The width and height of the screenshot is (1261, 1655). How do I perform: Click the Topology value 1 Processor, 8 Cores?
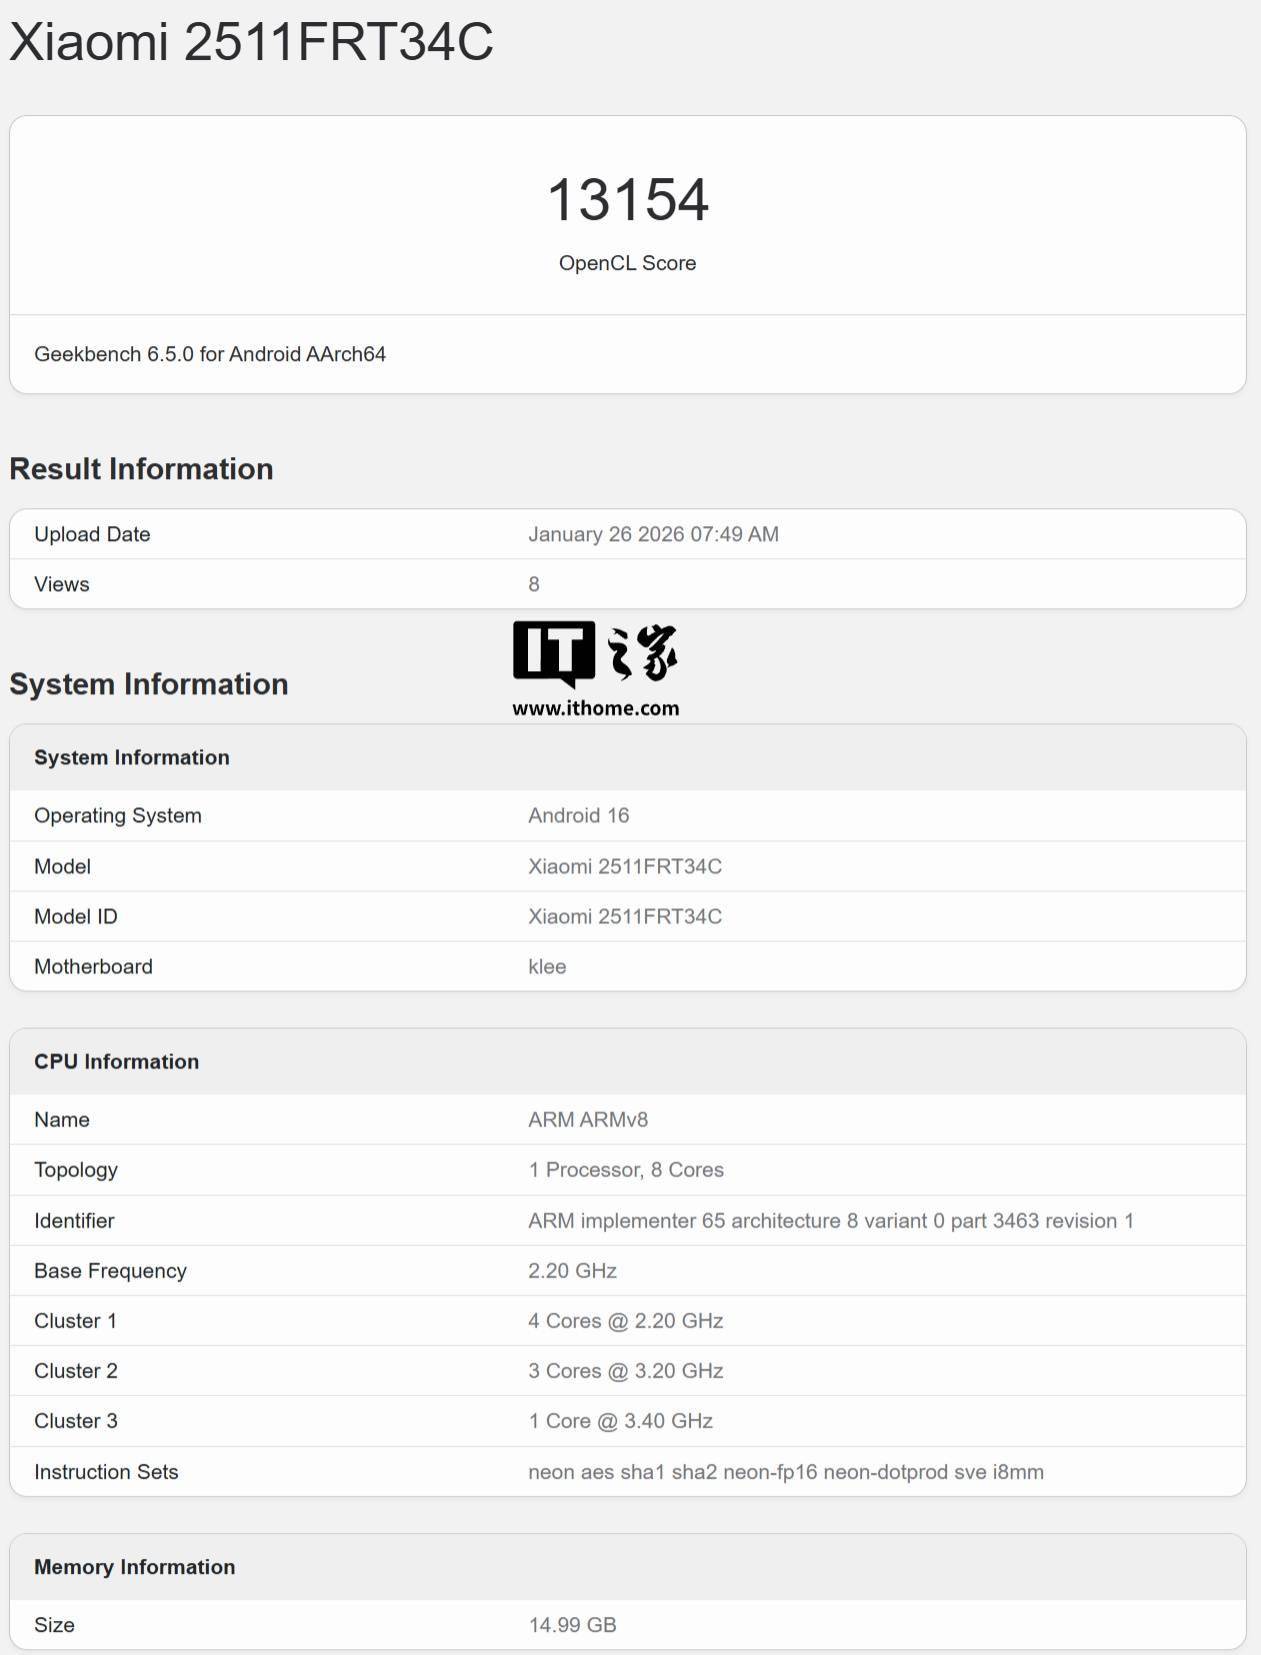click(x=626, y=1169)
